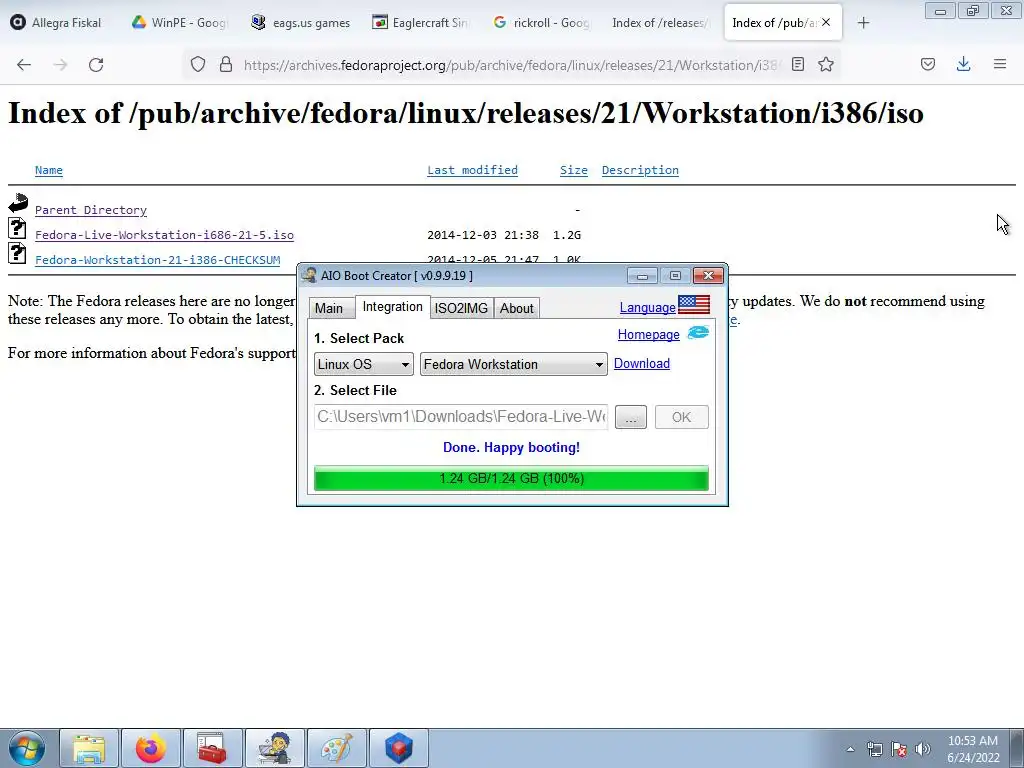Switch to the Eaglercraft browser tab

(421, 23)
